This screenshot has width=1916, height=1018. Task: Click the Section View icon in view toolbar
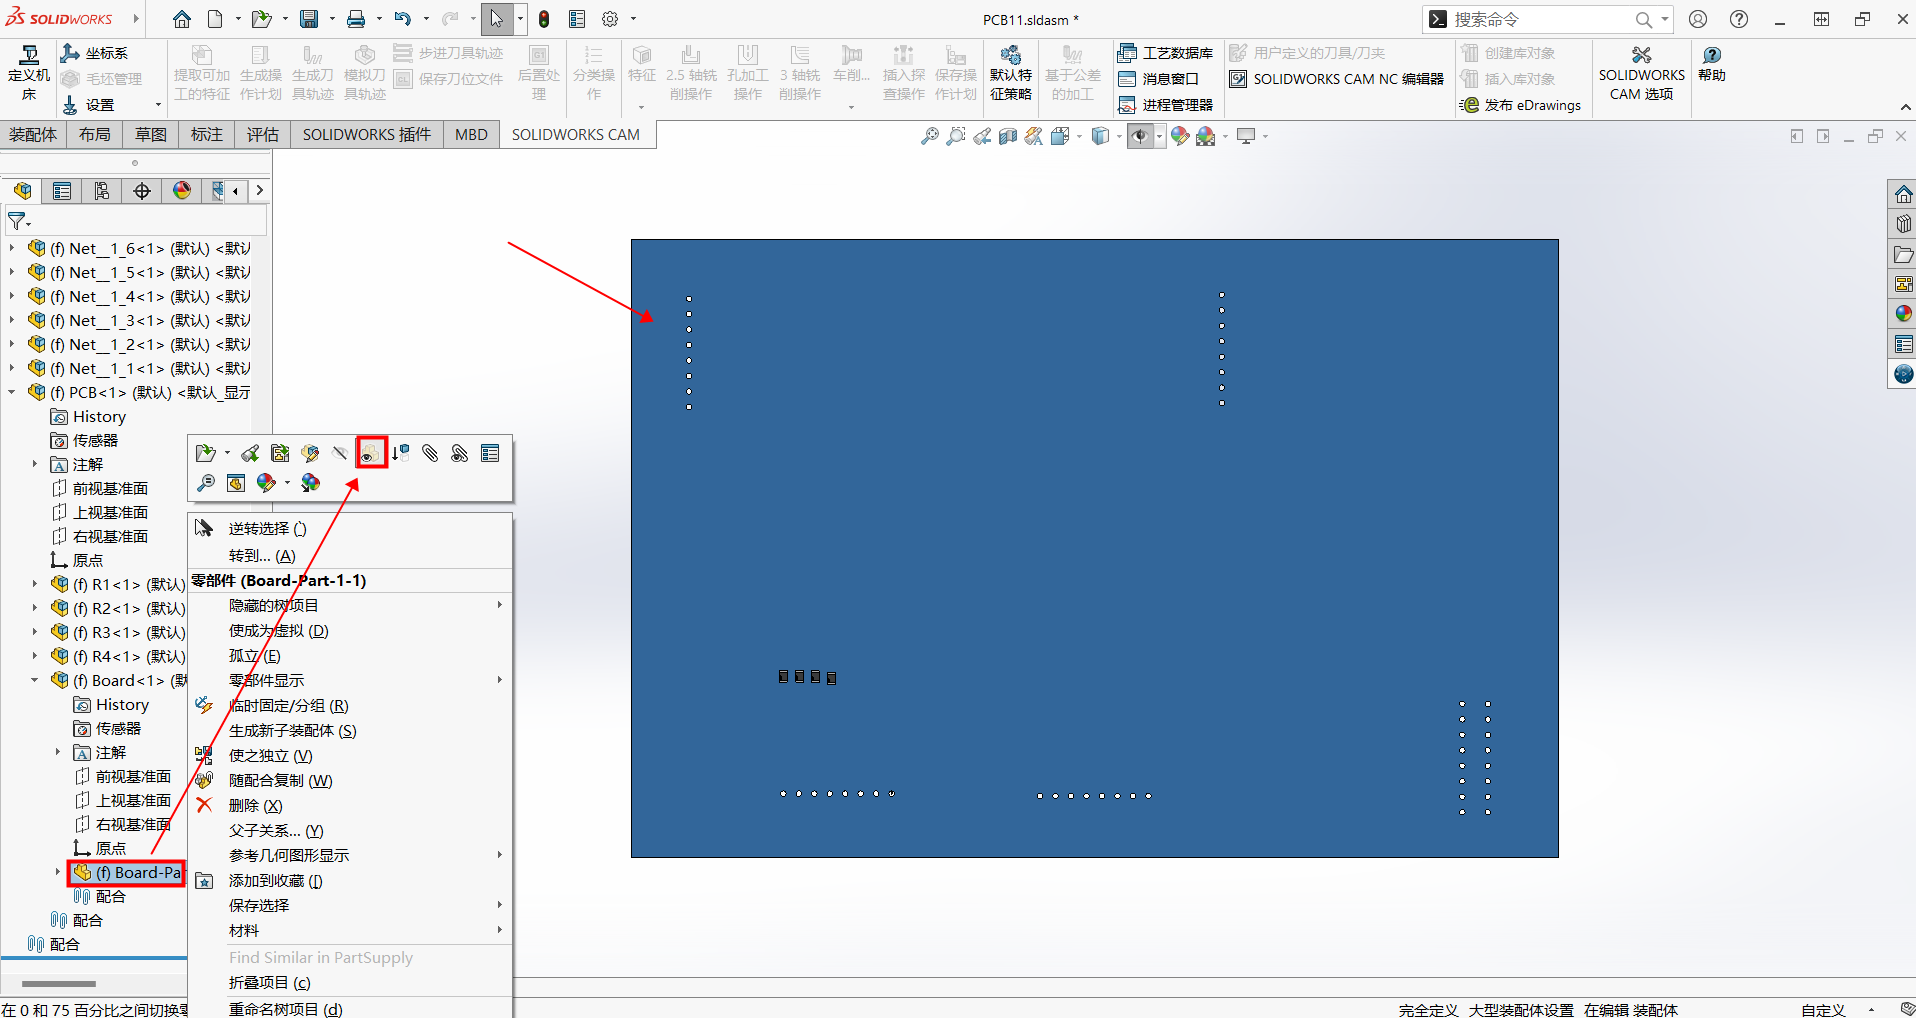pos(1008,136)
